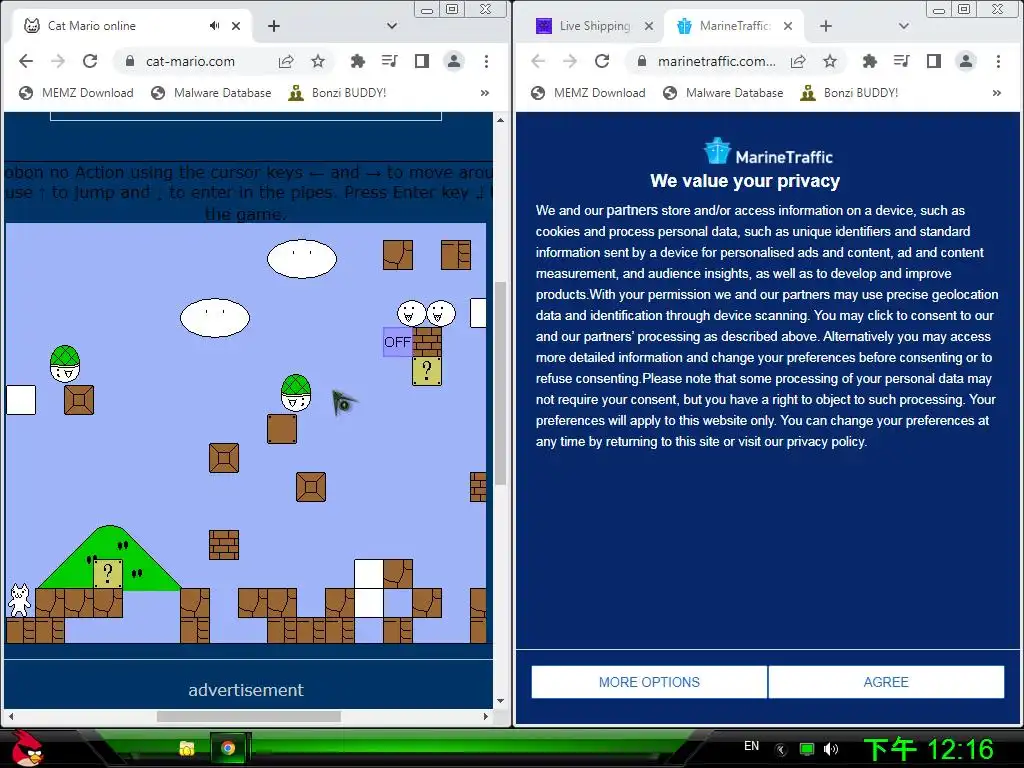Close the Live Shipping tab
Image resolution: width=1024 pixels, height=768 pixels.
pos(648,26)
